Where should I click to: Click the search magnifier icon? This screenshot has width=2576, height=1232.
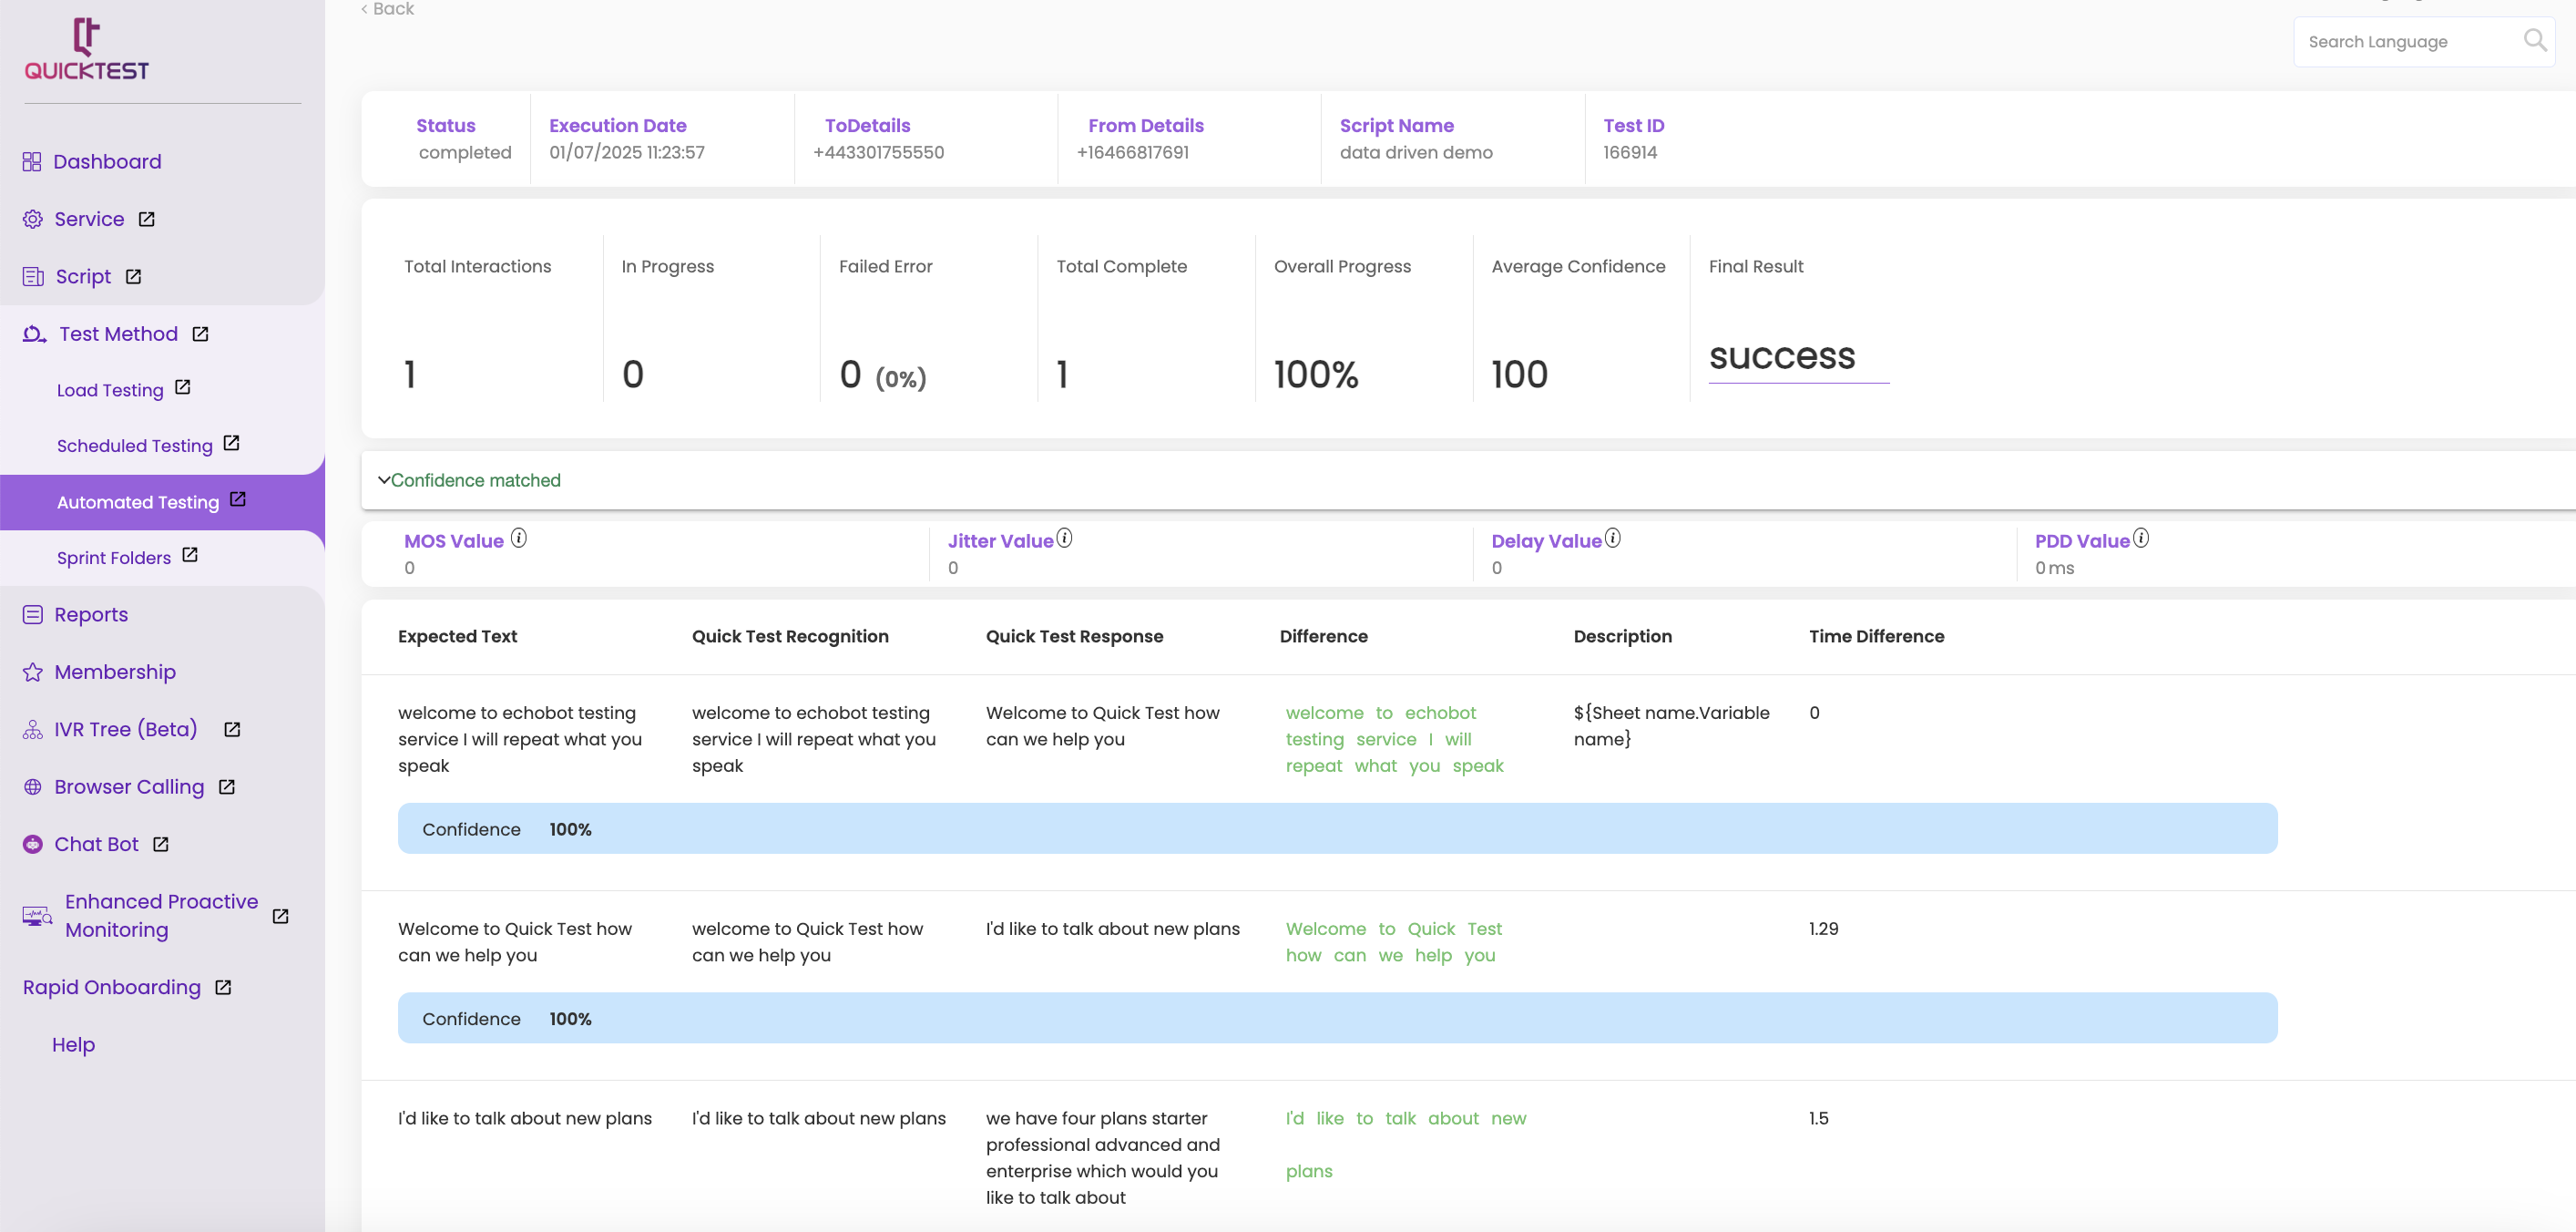tap(2535, 40)
